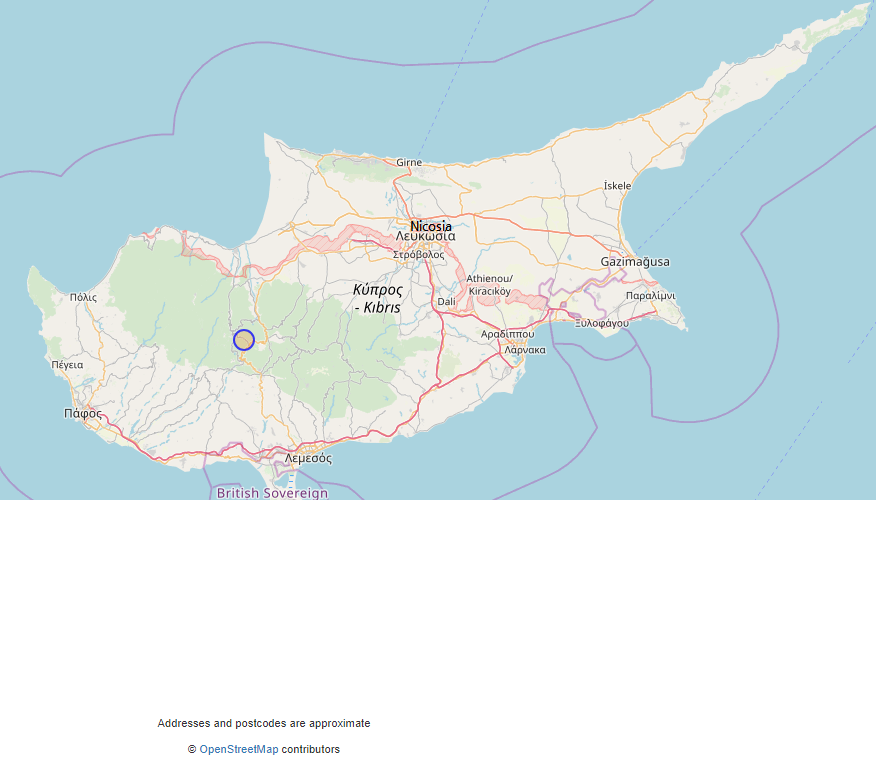Viewport: 876px width, 759px height.
Task: Click the Gazimağusa city label
Action: coord(635,261)
